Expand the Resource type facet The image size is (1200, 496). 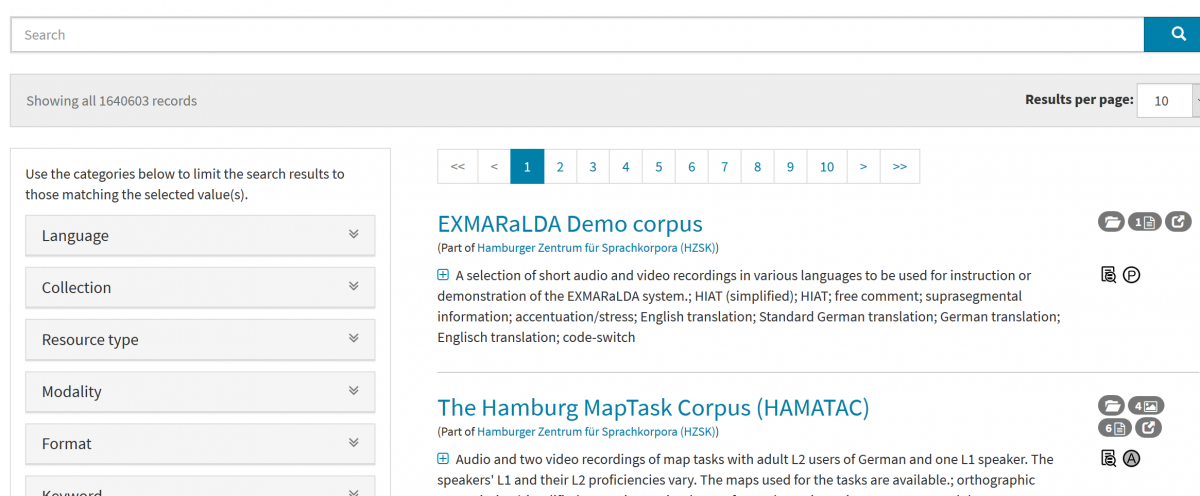pos(200,339)
